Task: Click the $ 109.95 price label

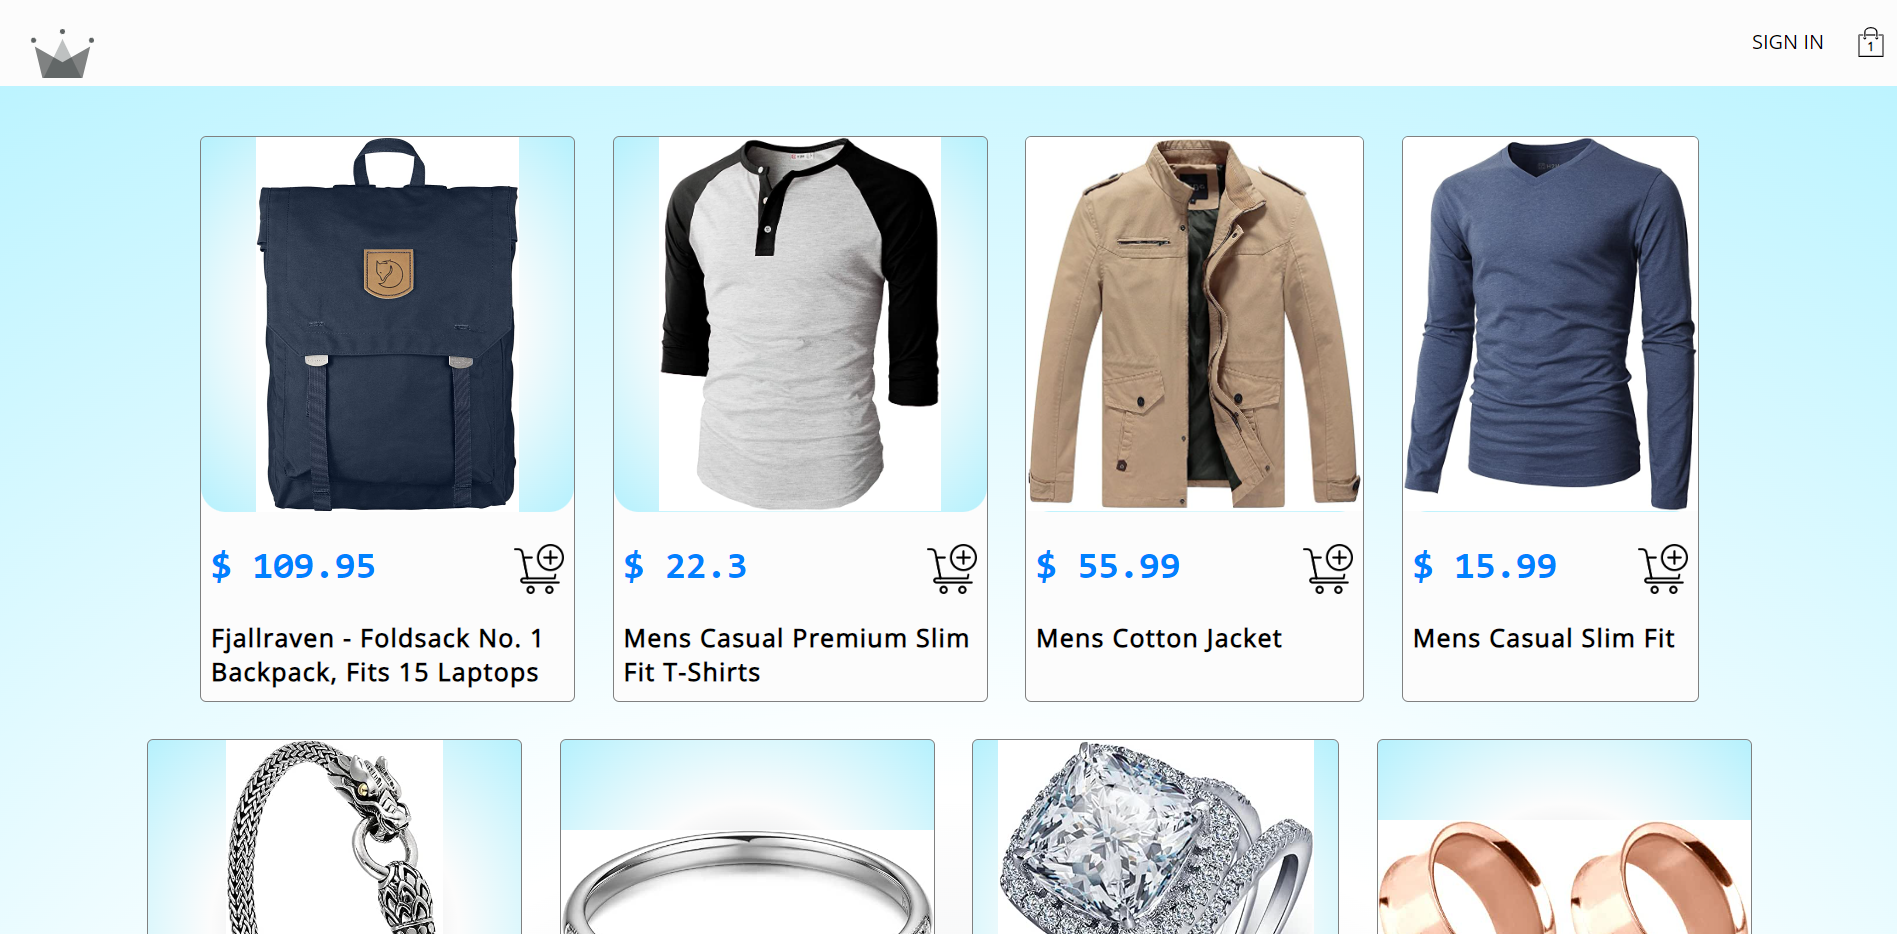Action: pos(293,567)
